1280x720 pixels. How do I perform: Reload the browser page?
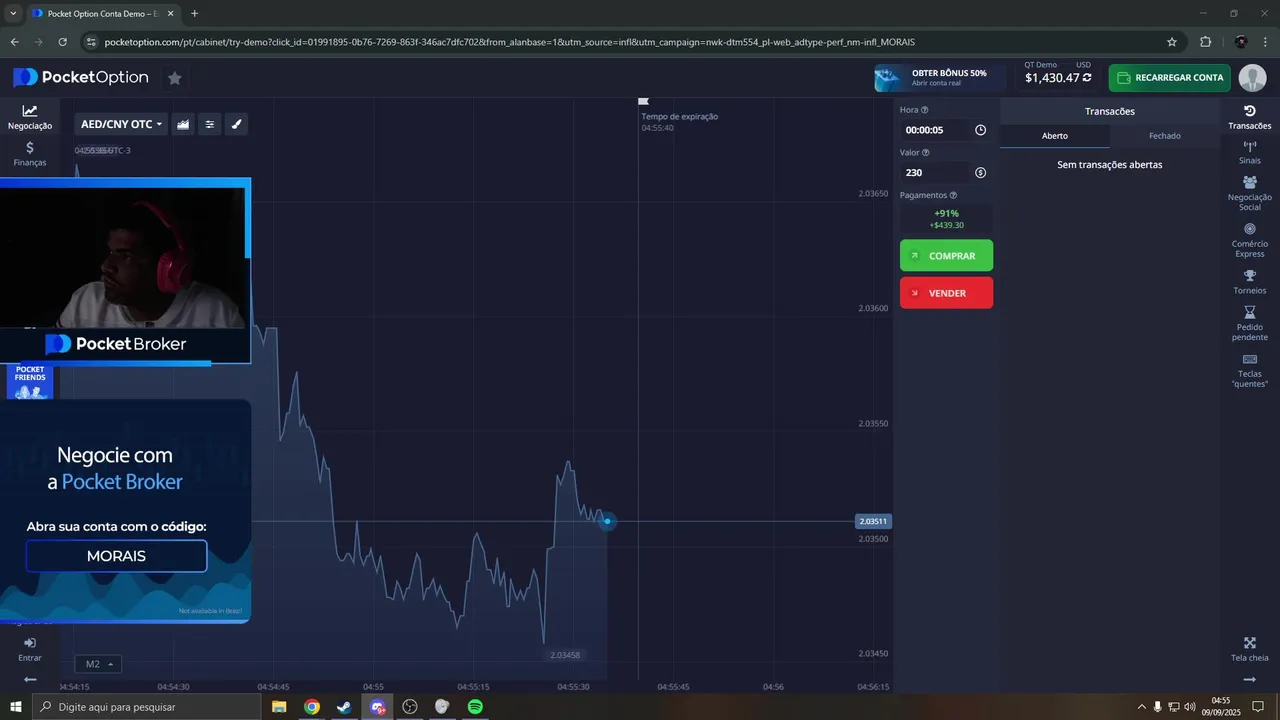[62, 42]
